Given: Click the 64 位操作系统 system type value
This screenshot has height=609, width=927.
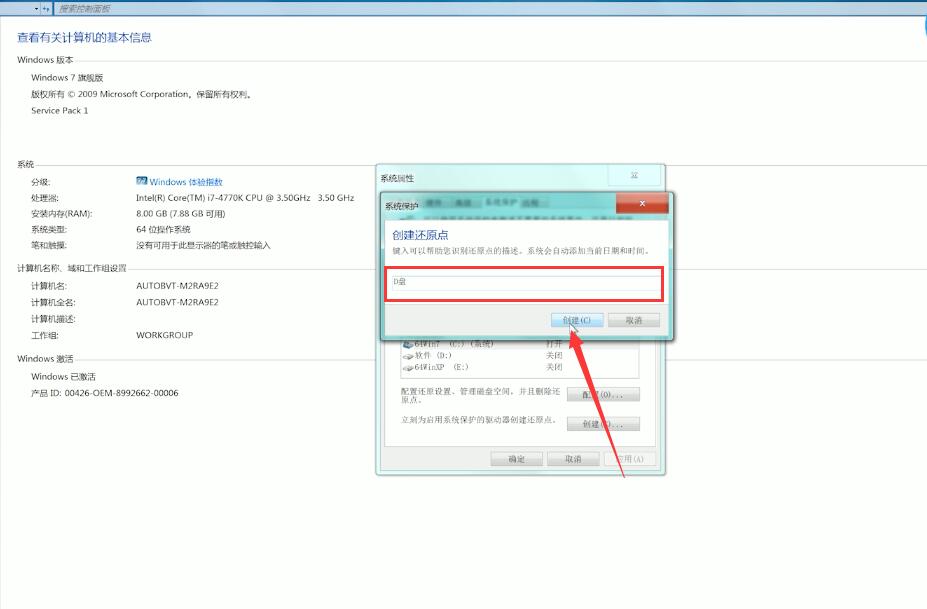Looking at the screenshot, I should point(163,229).
